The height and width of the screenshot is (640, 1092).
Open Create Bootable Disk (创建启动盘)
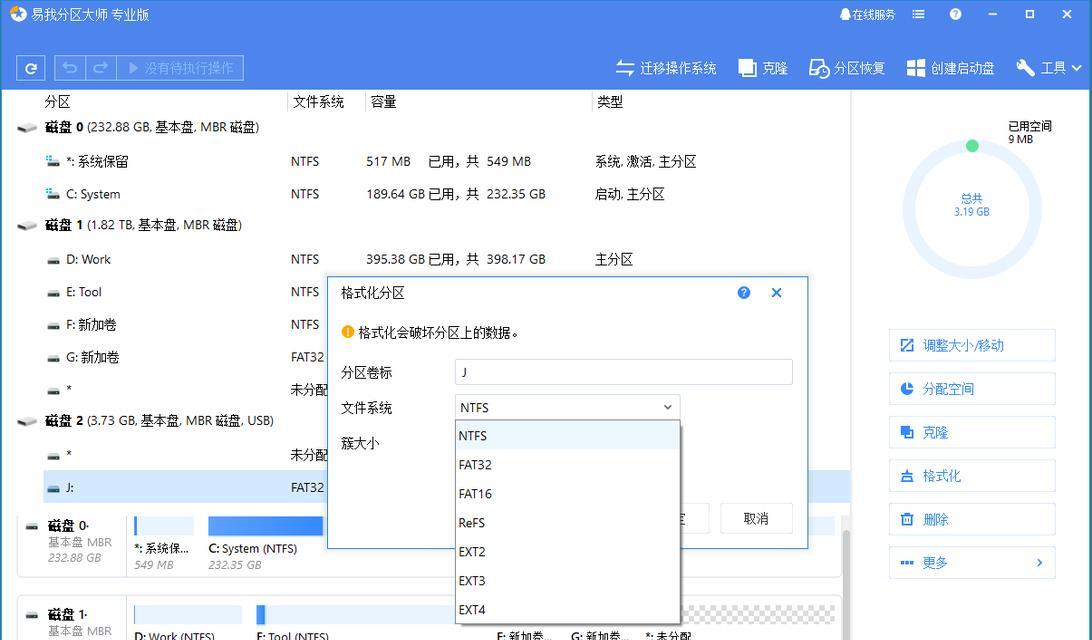click(x=950, y=68)
